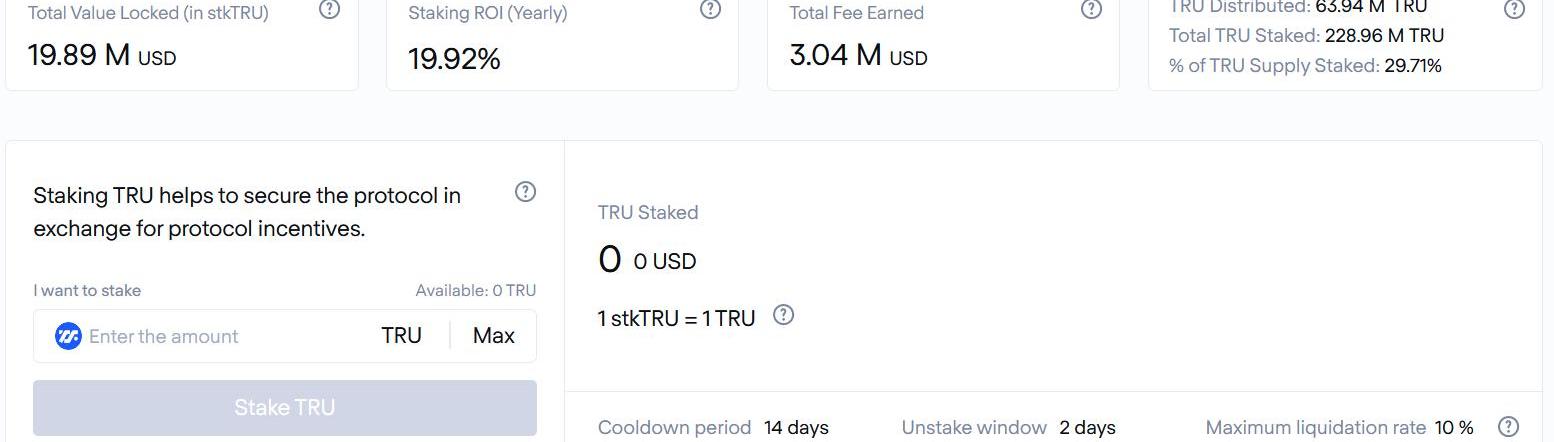Screen dimensions: 1554x442
Task: Click the 29.71% supply staked figure
Action: click(1412, 66)
